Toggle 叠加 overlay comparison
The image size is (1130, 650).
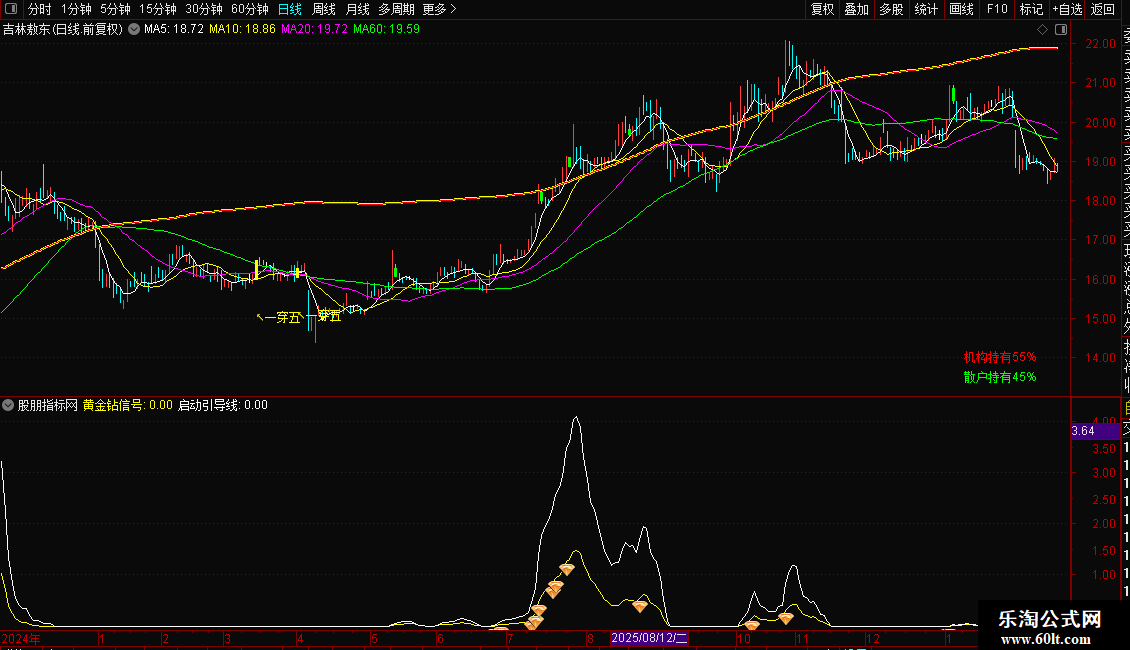(856, 9)
